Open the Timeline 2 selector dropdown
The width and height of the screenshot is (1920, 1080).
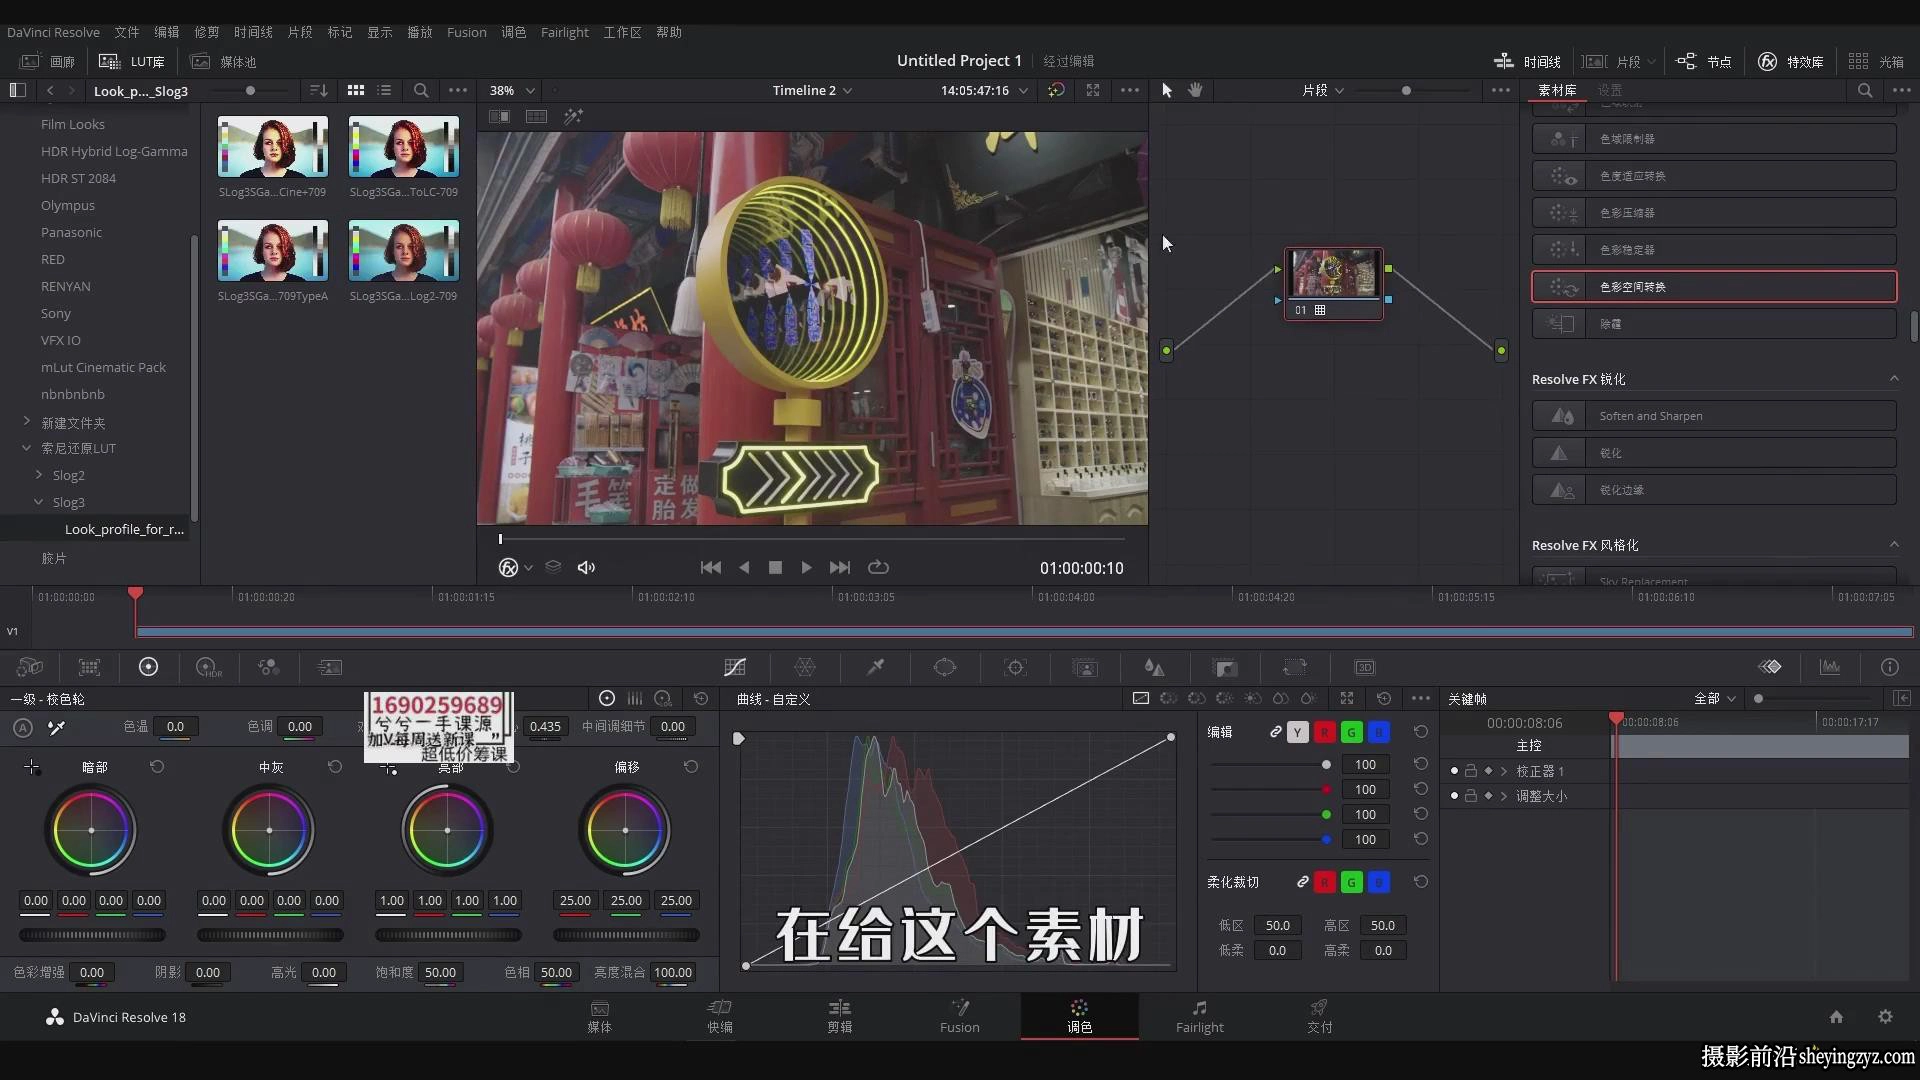812,90
